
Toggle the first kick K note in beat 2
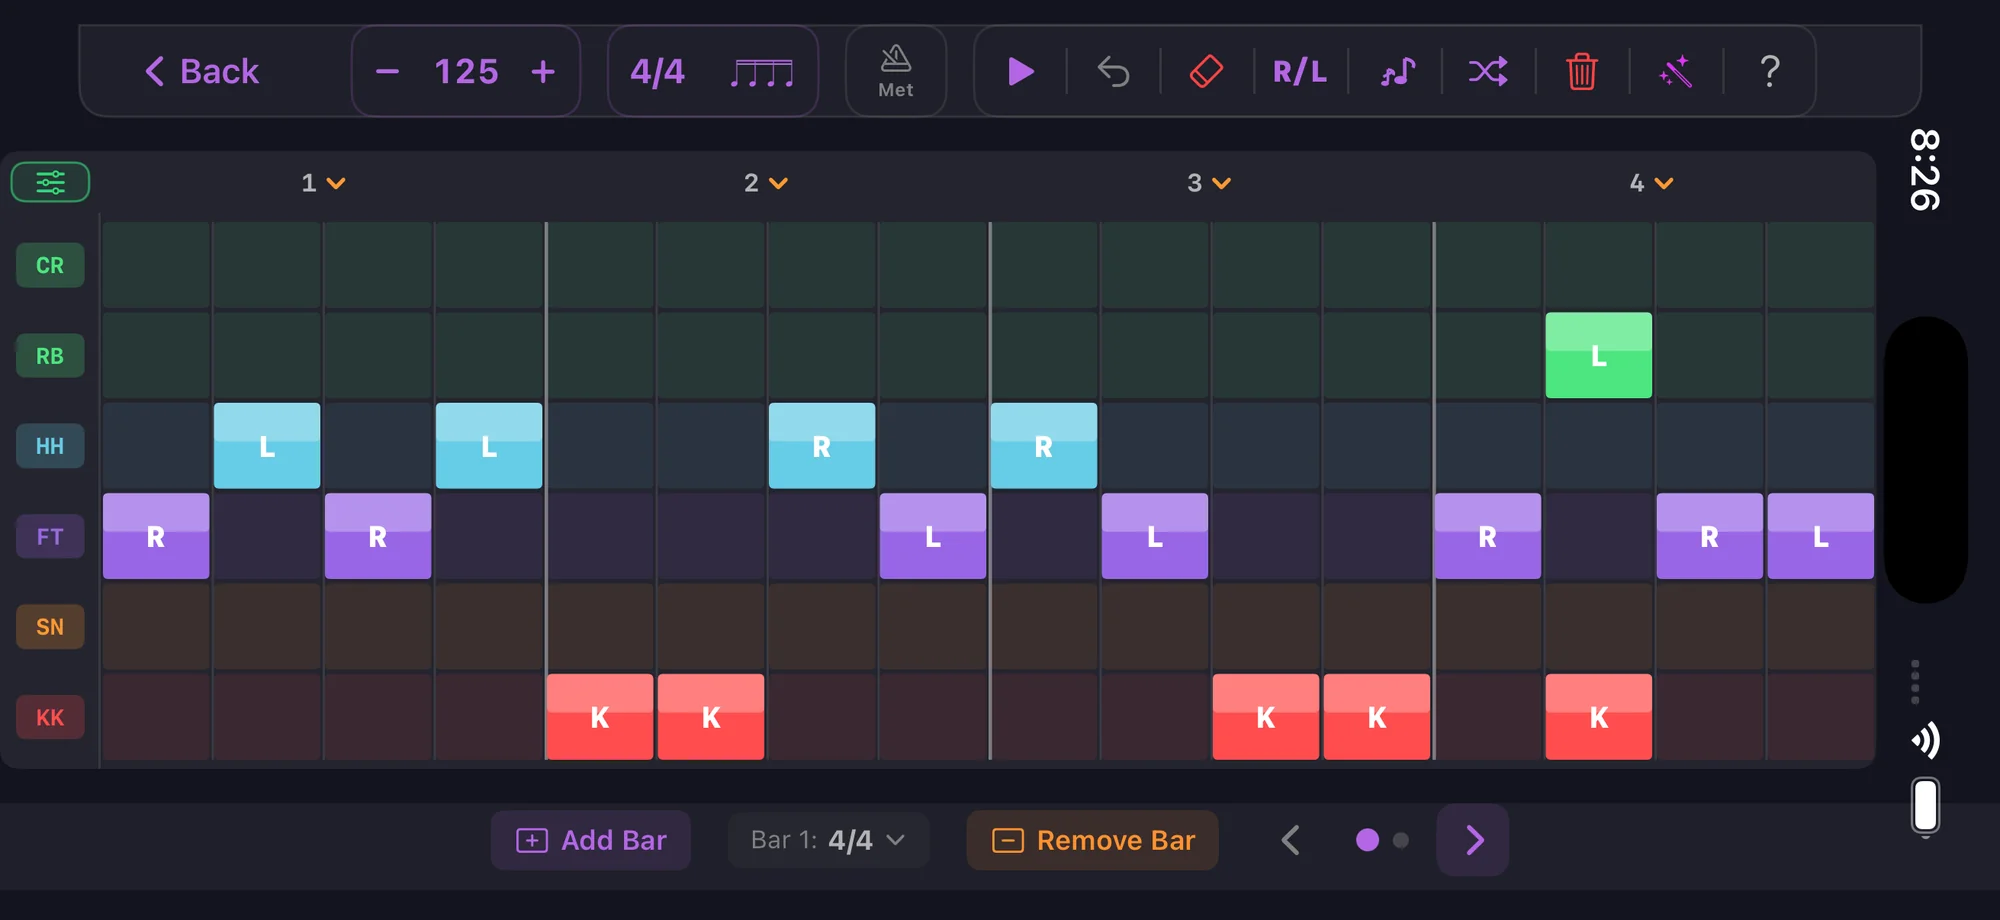point(600,717)
